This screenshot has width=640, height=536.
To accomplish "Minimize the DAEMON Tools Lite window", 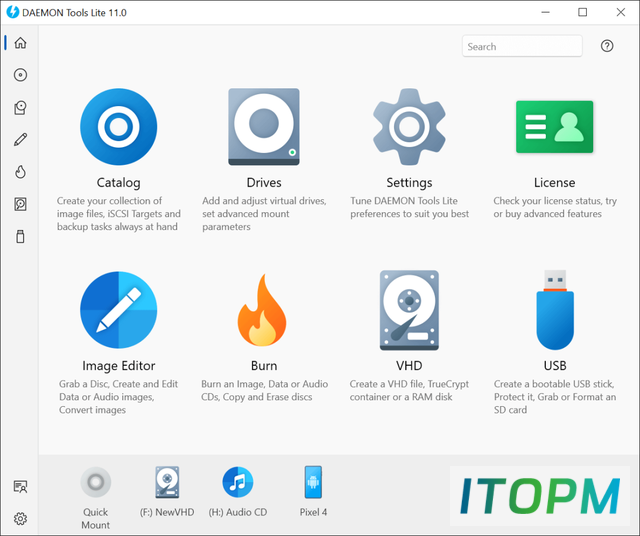I will (x=545, y=12).
